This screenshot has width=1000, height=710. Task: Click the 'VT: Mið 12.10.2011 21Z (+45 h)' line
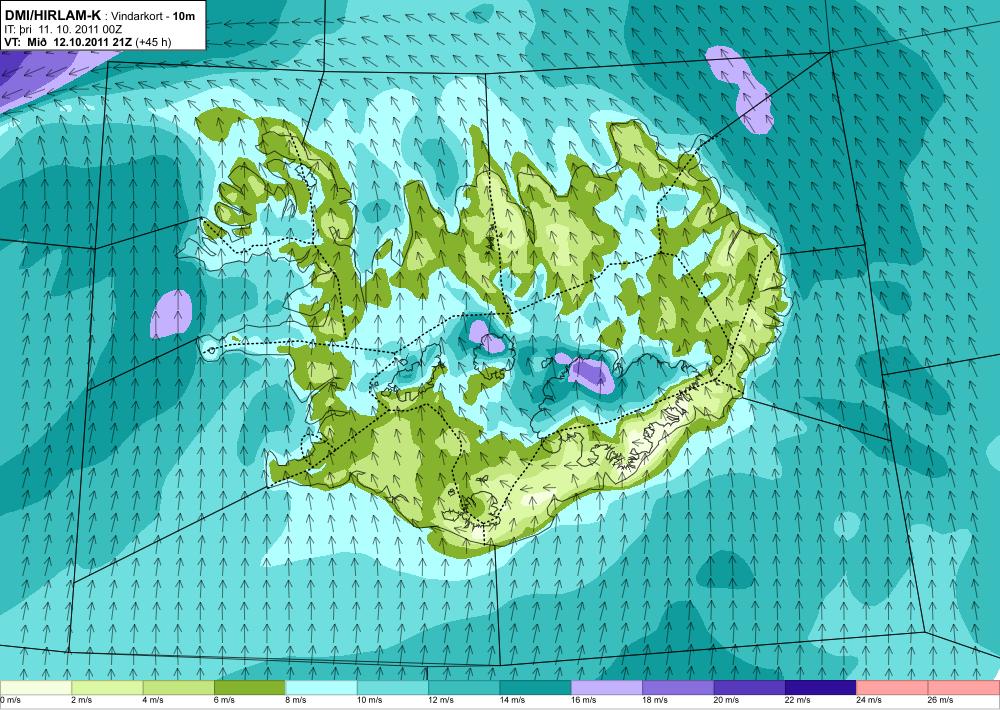point(87,42)
